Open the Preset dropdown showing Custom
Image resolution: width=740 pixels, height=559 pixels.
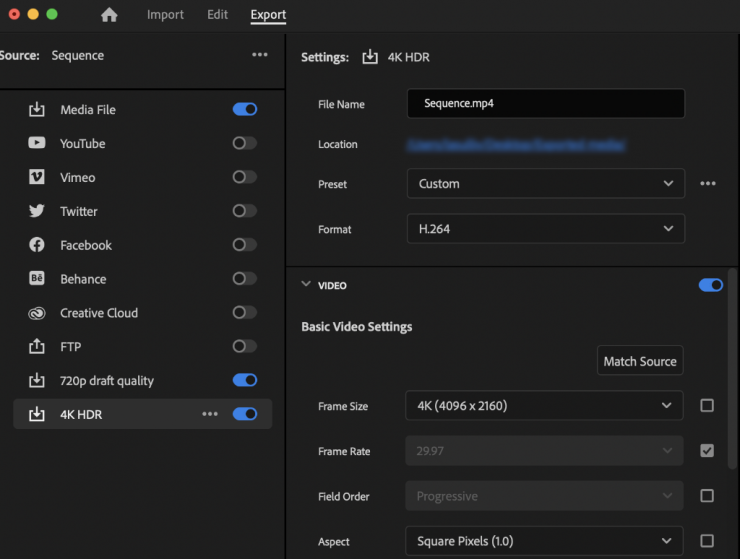coord(545,184)
